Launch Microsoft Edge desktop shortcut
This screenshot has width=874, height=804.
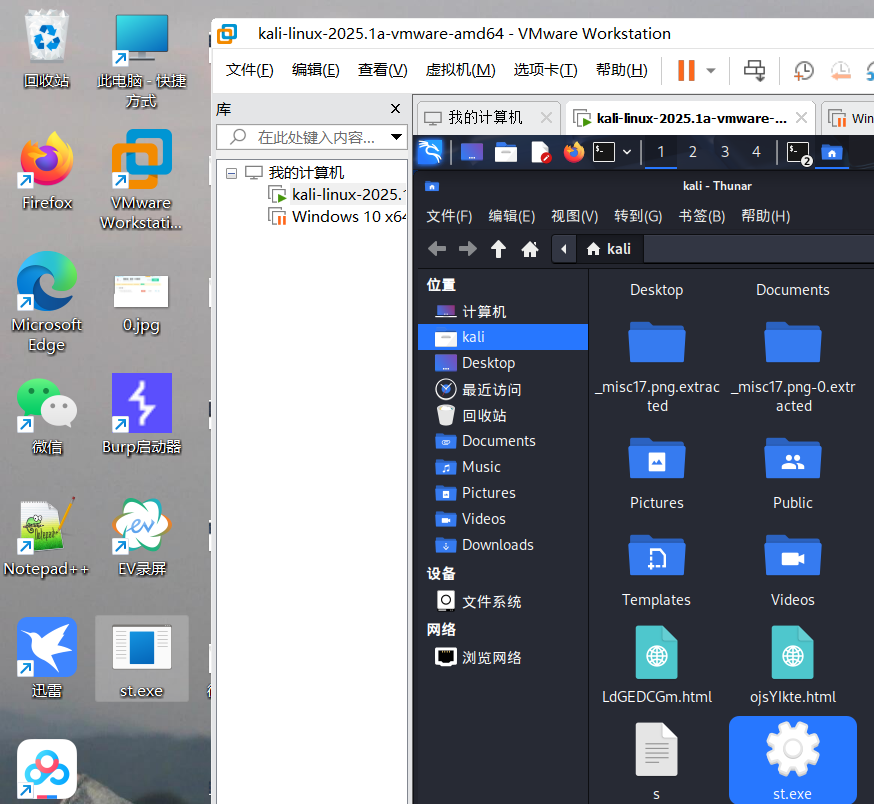(47, 301)
